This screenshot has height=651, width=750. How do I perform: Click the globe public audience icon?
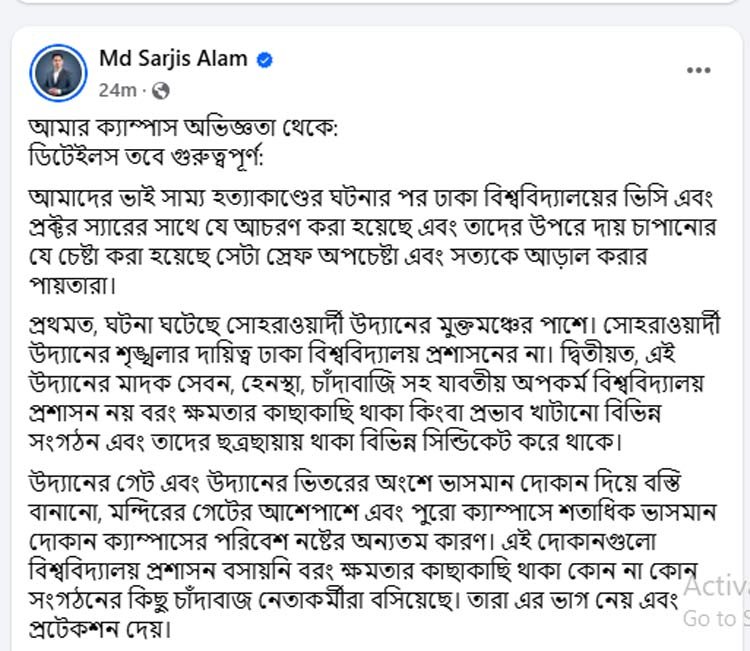point(161,90)
